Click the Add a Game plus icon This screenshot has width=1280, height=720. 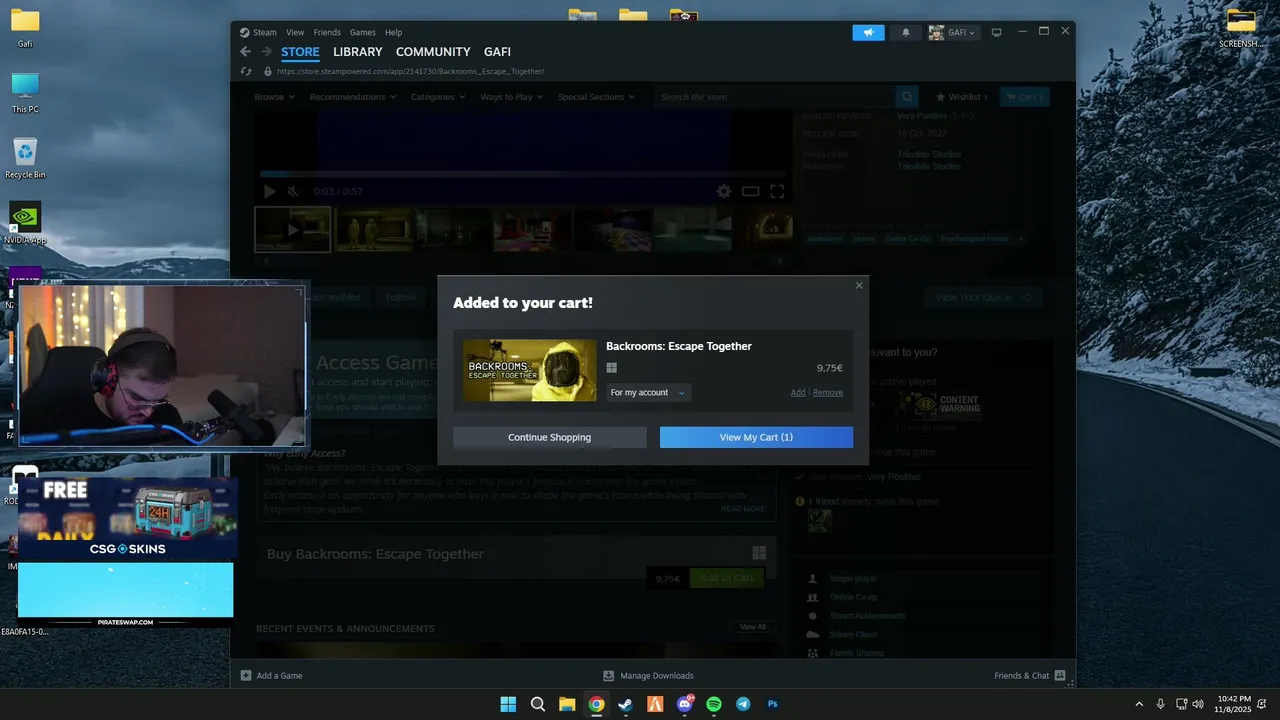tap(246, 676)
